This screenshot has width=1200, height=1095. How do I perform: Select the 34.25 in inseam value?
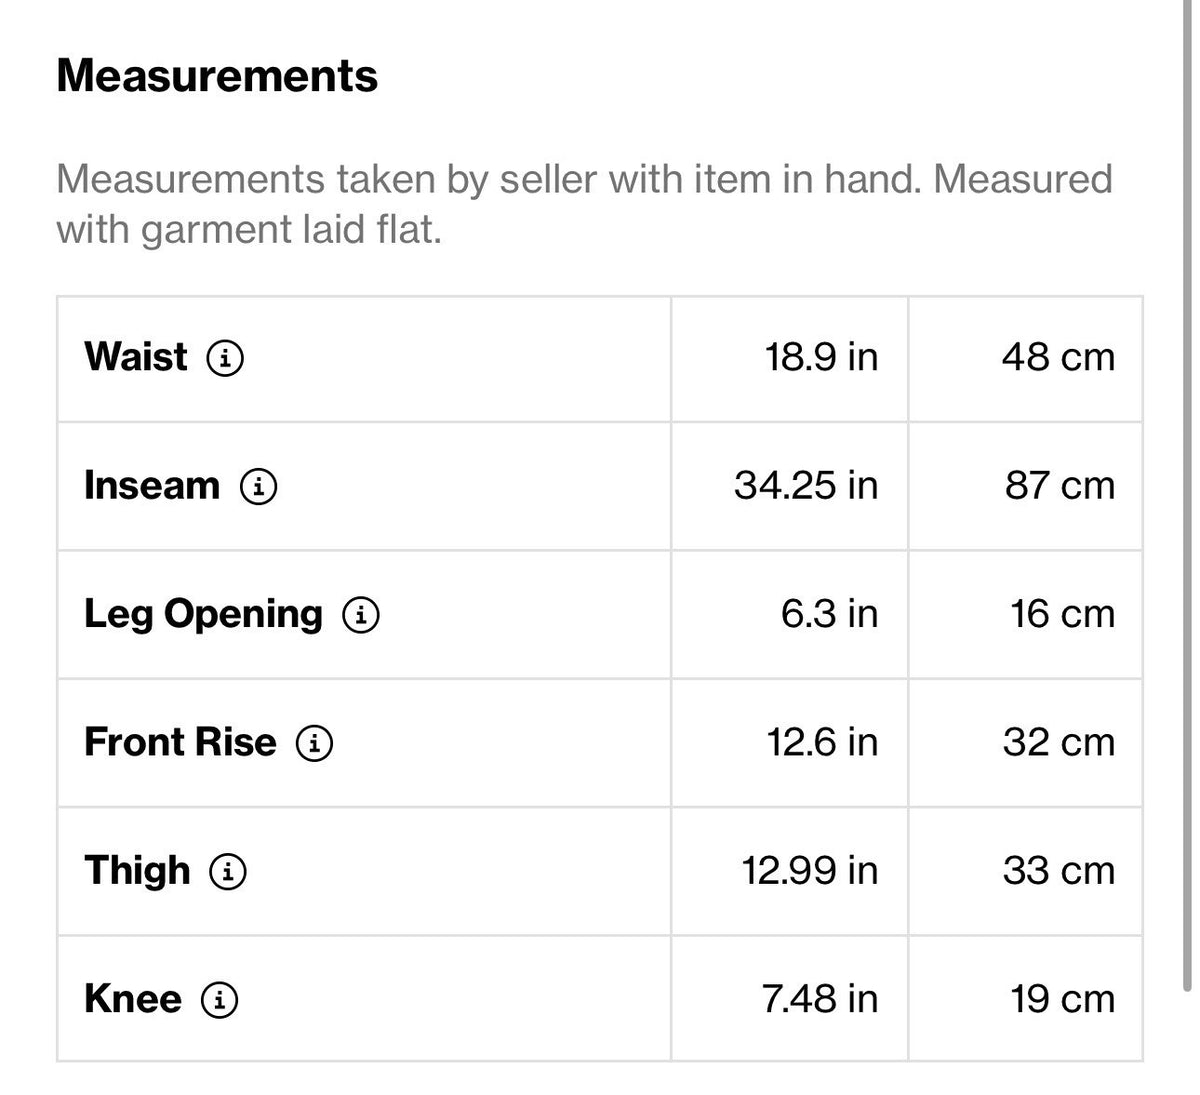coord(806,486)
